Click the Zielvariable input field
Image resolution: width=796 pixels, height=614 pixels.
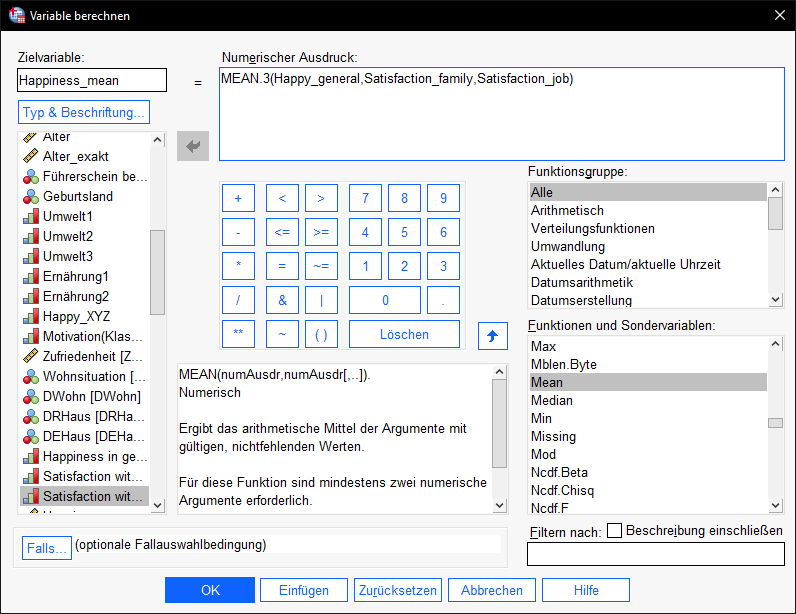92,80
